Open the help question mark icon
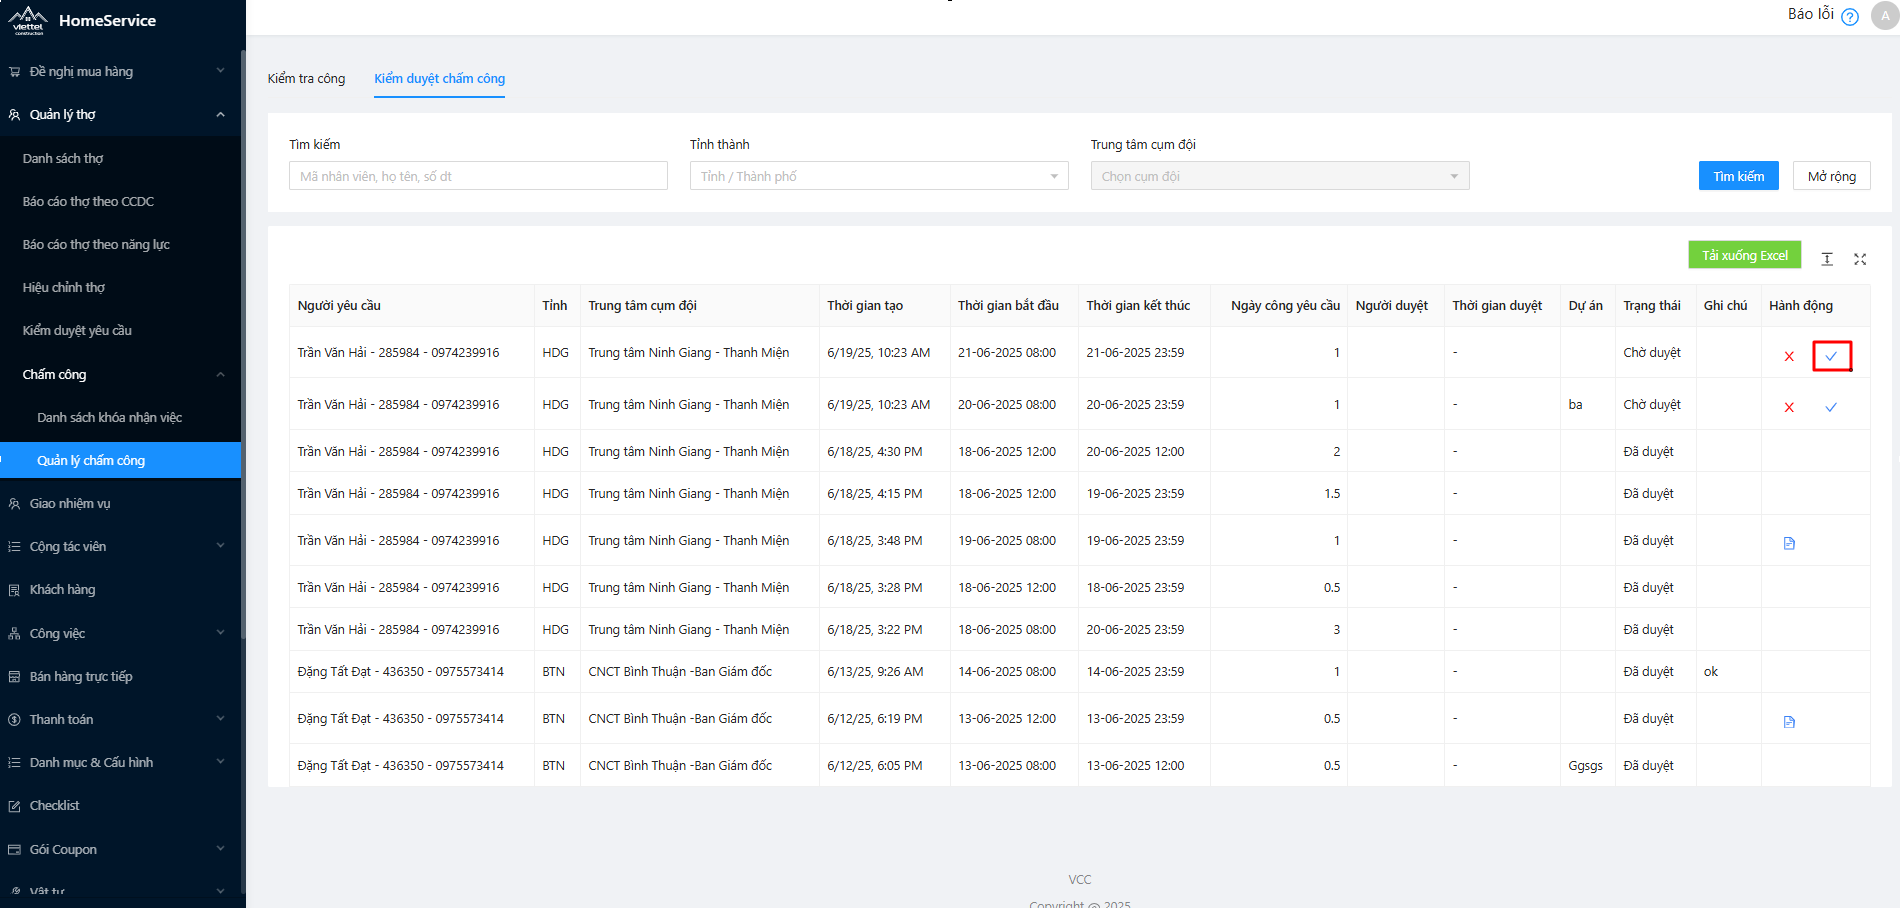 (1850, 16)
